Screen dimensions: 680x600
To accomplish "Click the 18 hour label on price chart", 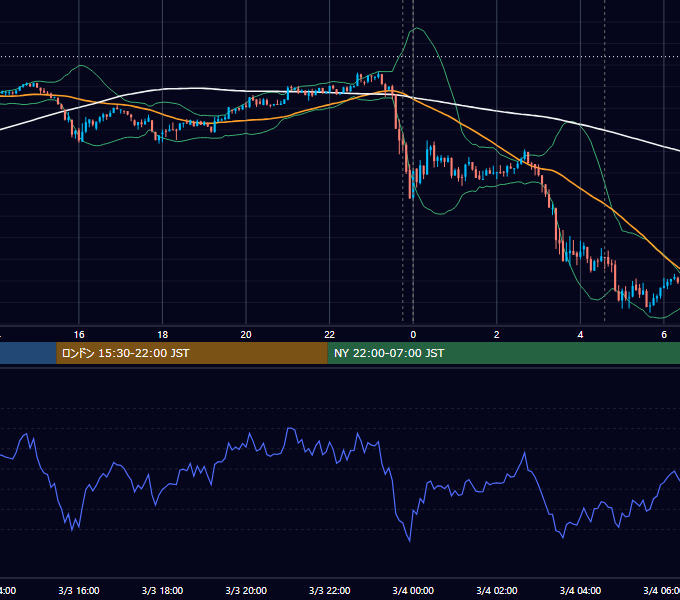I will (163, 335).
